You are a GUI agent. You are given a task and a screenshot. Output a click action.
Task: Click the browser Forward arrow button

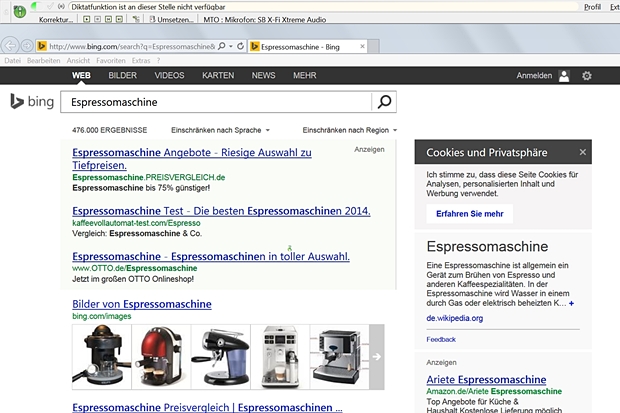coord(27,46)
